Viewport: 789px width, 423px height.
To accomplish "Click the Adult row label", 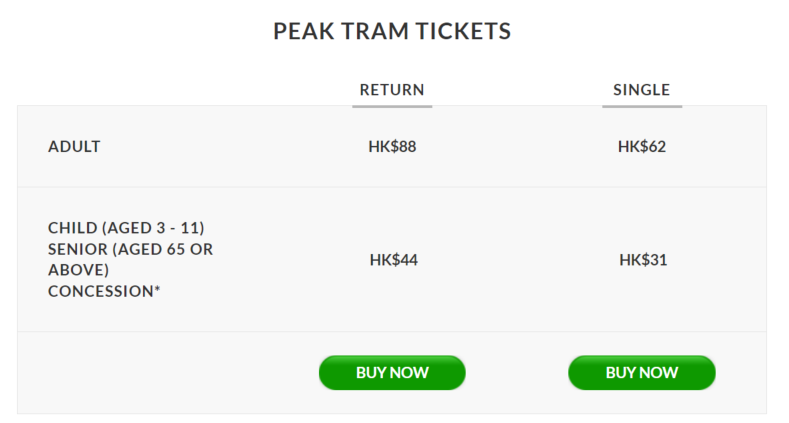I will (74, 146).
